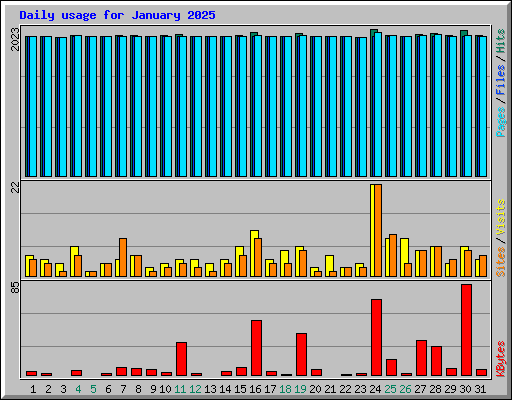Click the 2023 scale value on the top chart
The image size is (512, 400).
15,39
